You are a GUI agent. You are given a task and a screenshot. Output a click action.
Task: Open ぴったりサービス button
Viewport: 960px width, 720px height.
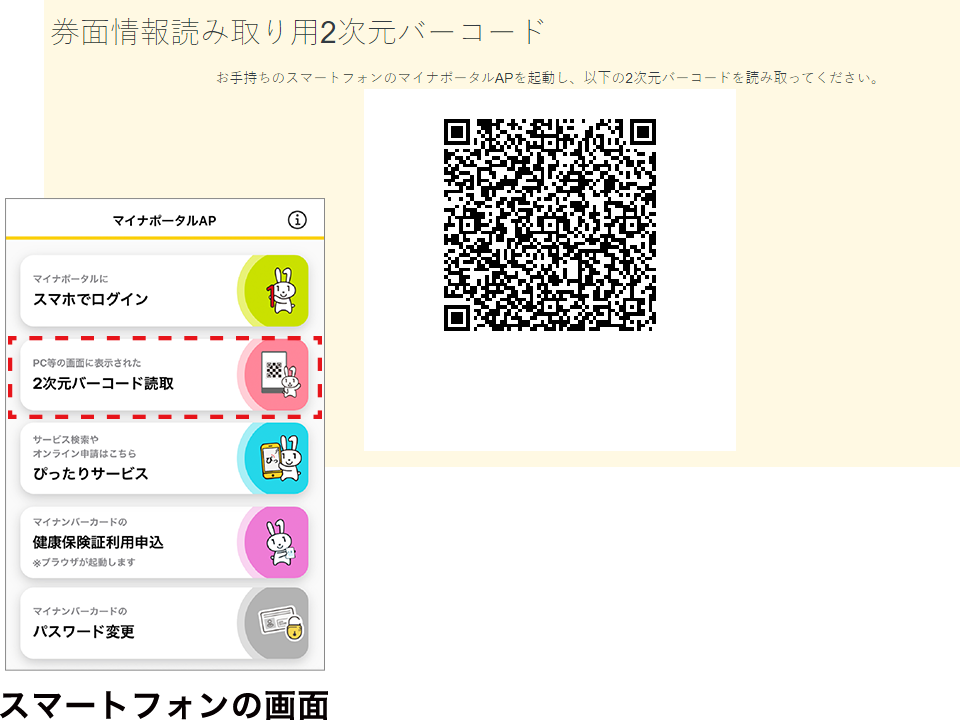coord(164,459)
